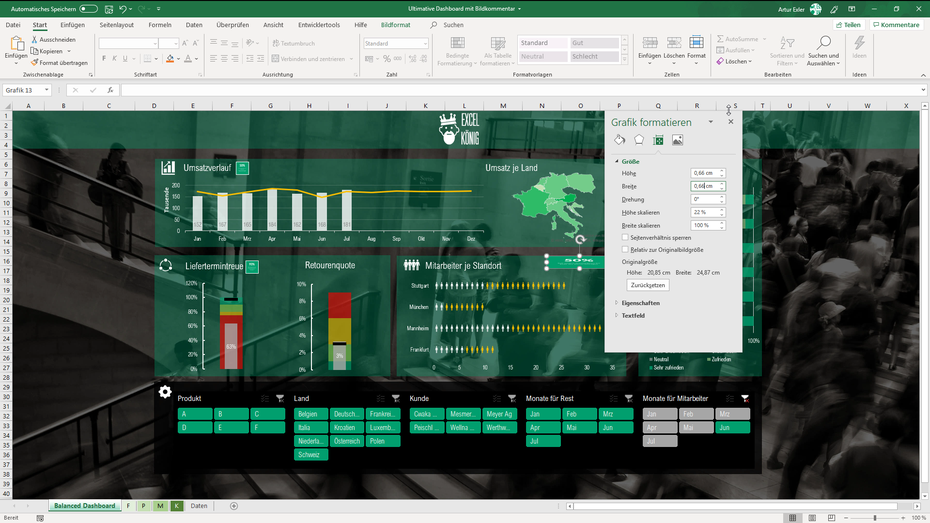This screenshot has width=930, height=523.
Task: Click Suchen und Auswählen magnifier
Action: click(823, 43)
